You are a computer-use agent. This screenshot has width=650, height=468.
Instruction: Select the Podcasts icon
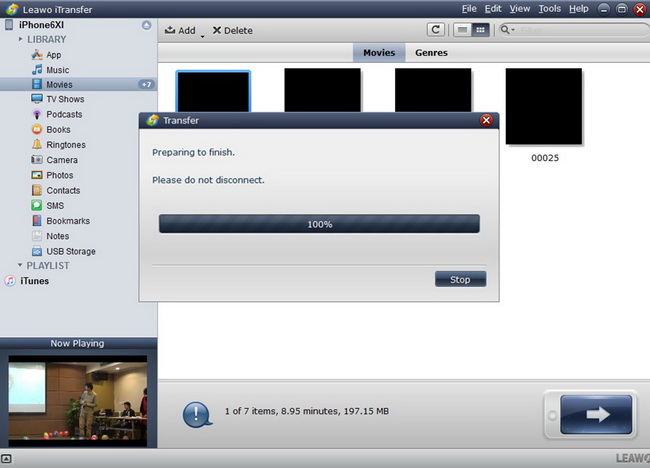[37, 114]
